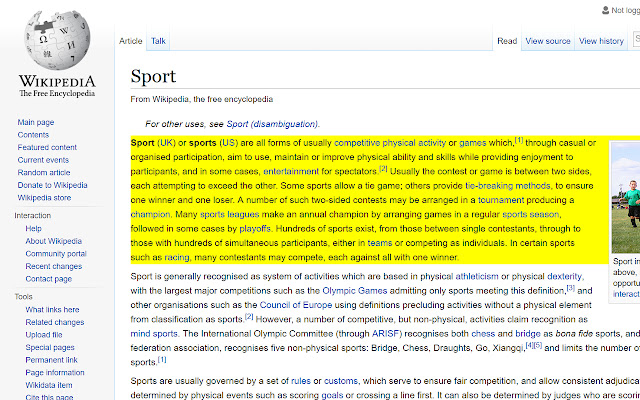Image resolution: width=640 pixels, height=400 pixels.
Task: Open the bridge link
Action: pyautogui.click(x=527, y=333)
